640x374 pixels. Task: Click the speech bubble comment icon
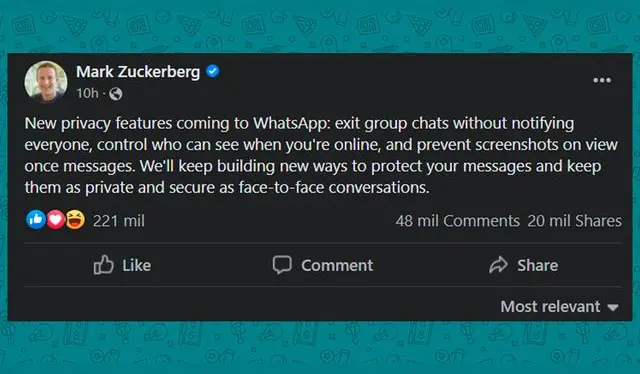click(282, 265)
